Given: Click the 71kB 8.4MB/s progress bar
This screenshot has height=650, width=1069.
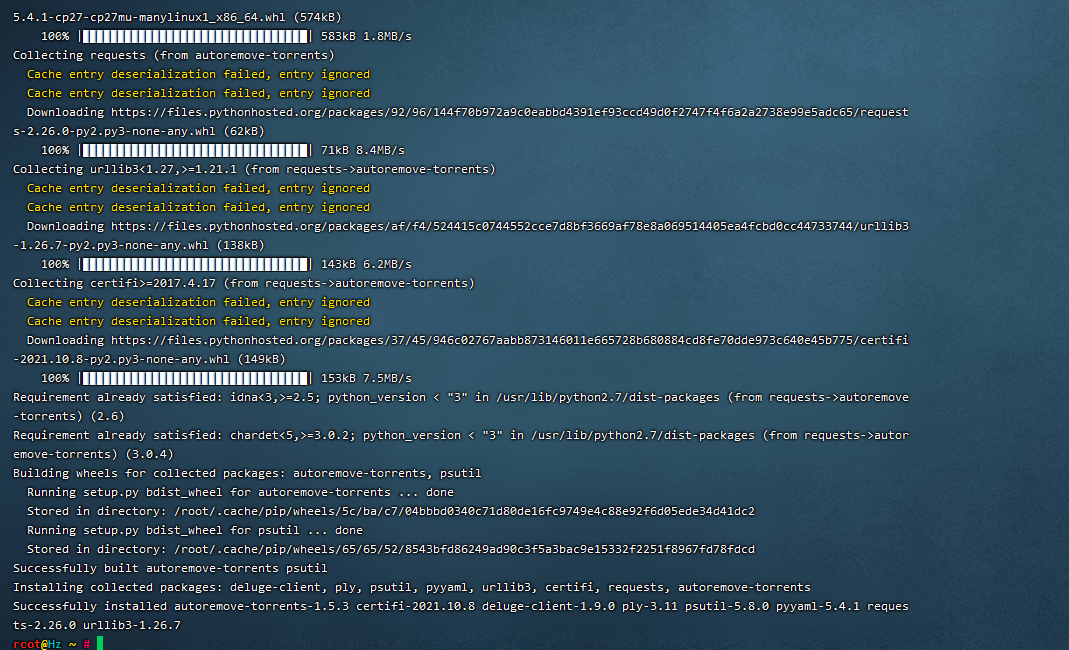Looking at the screenshot, I should point(196,150).
